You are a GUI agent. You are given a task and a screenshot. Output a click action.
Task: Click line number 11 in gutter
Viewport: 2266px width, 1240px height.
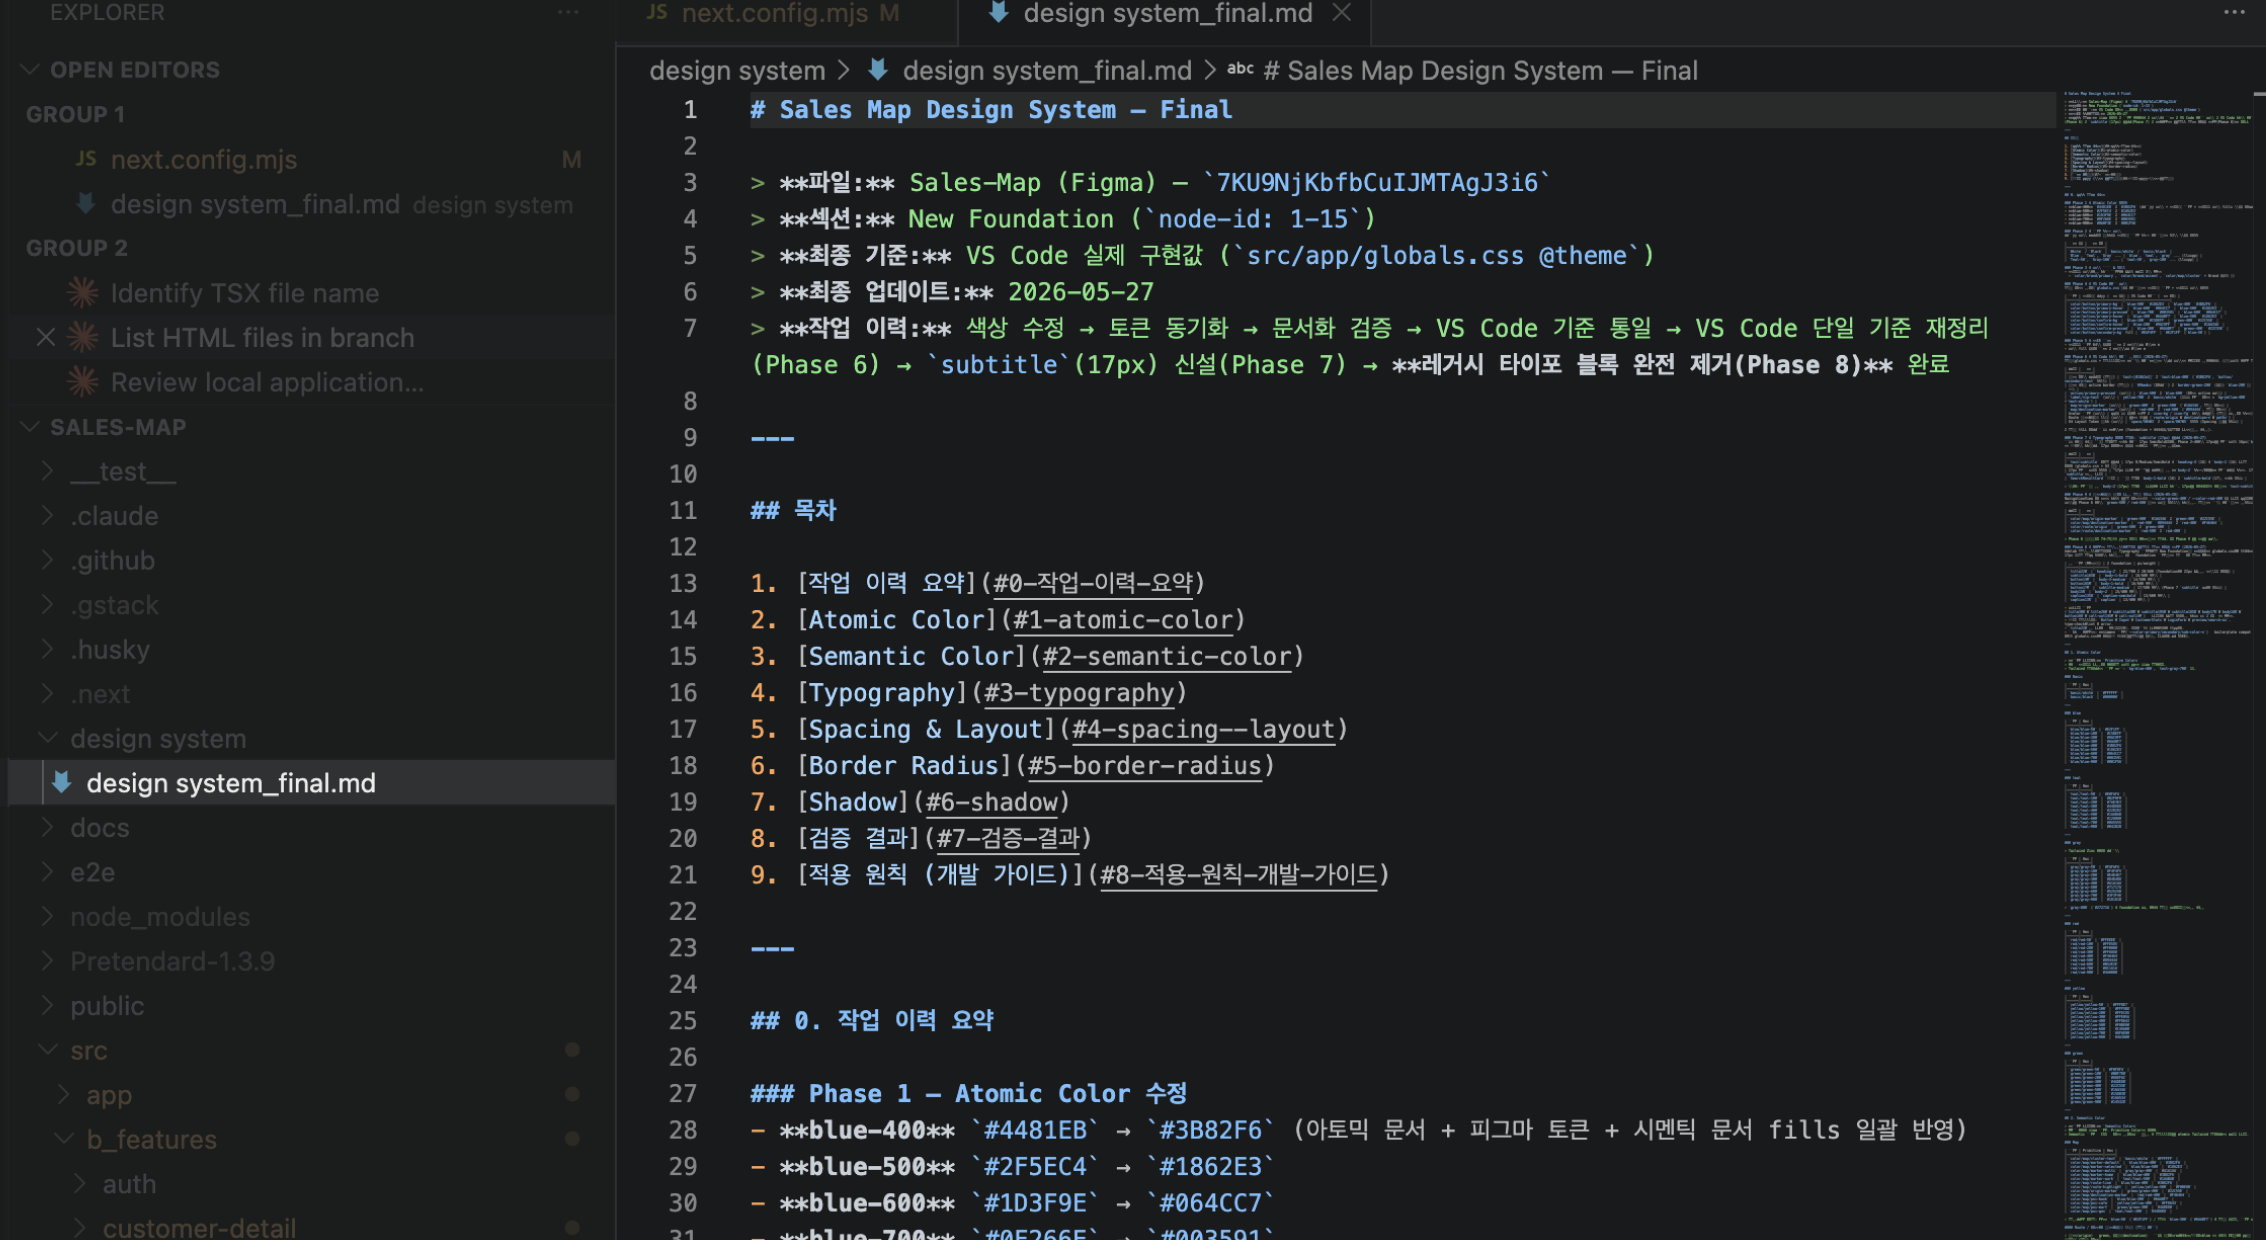[683, 510]
